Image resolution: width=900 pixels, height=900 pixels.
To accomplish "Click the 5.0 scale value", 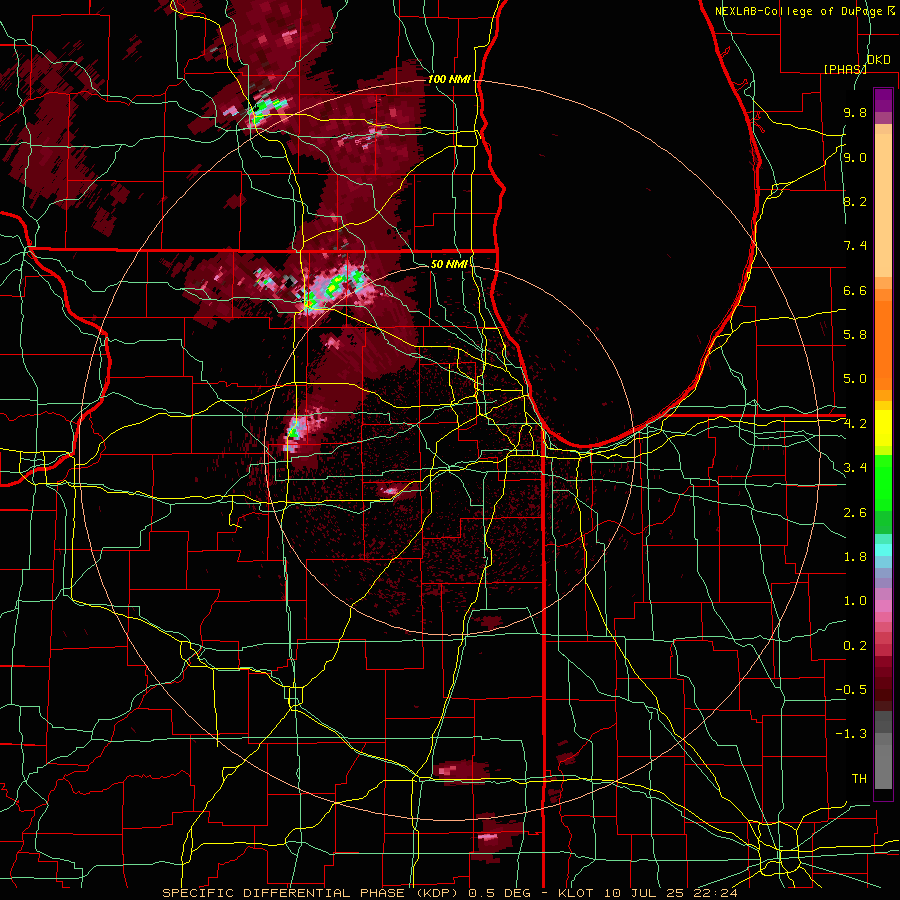I will pos(855,379).
